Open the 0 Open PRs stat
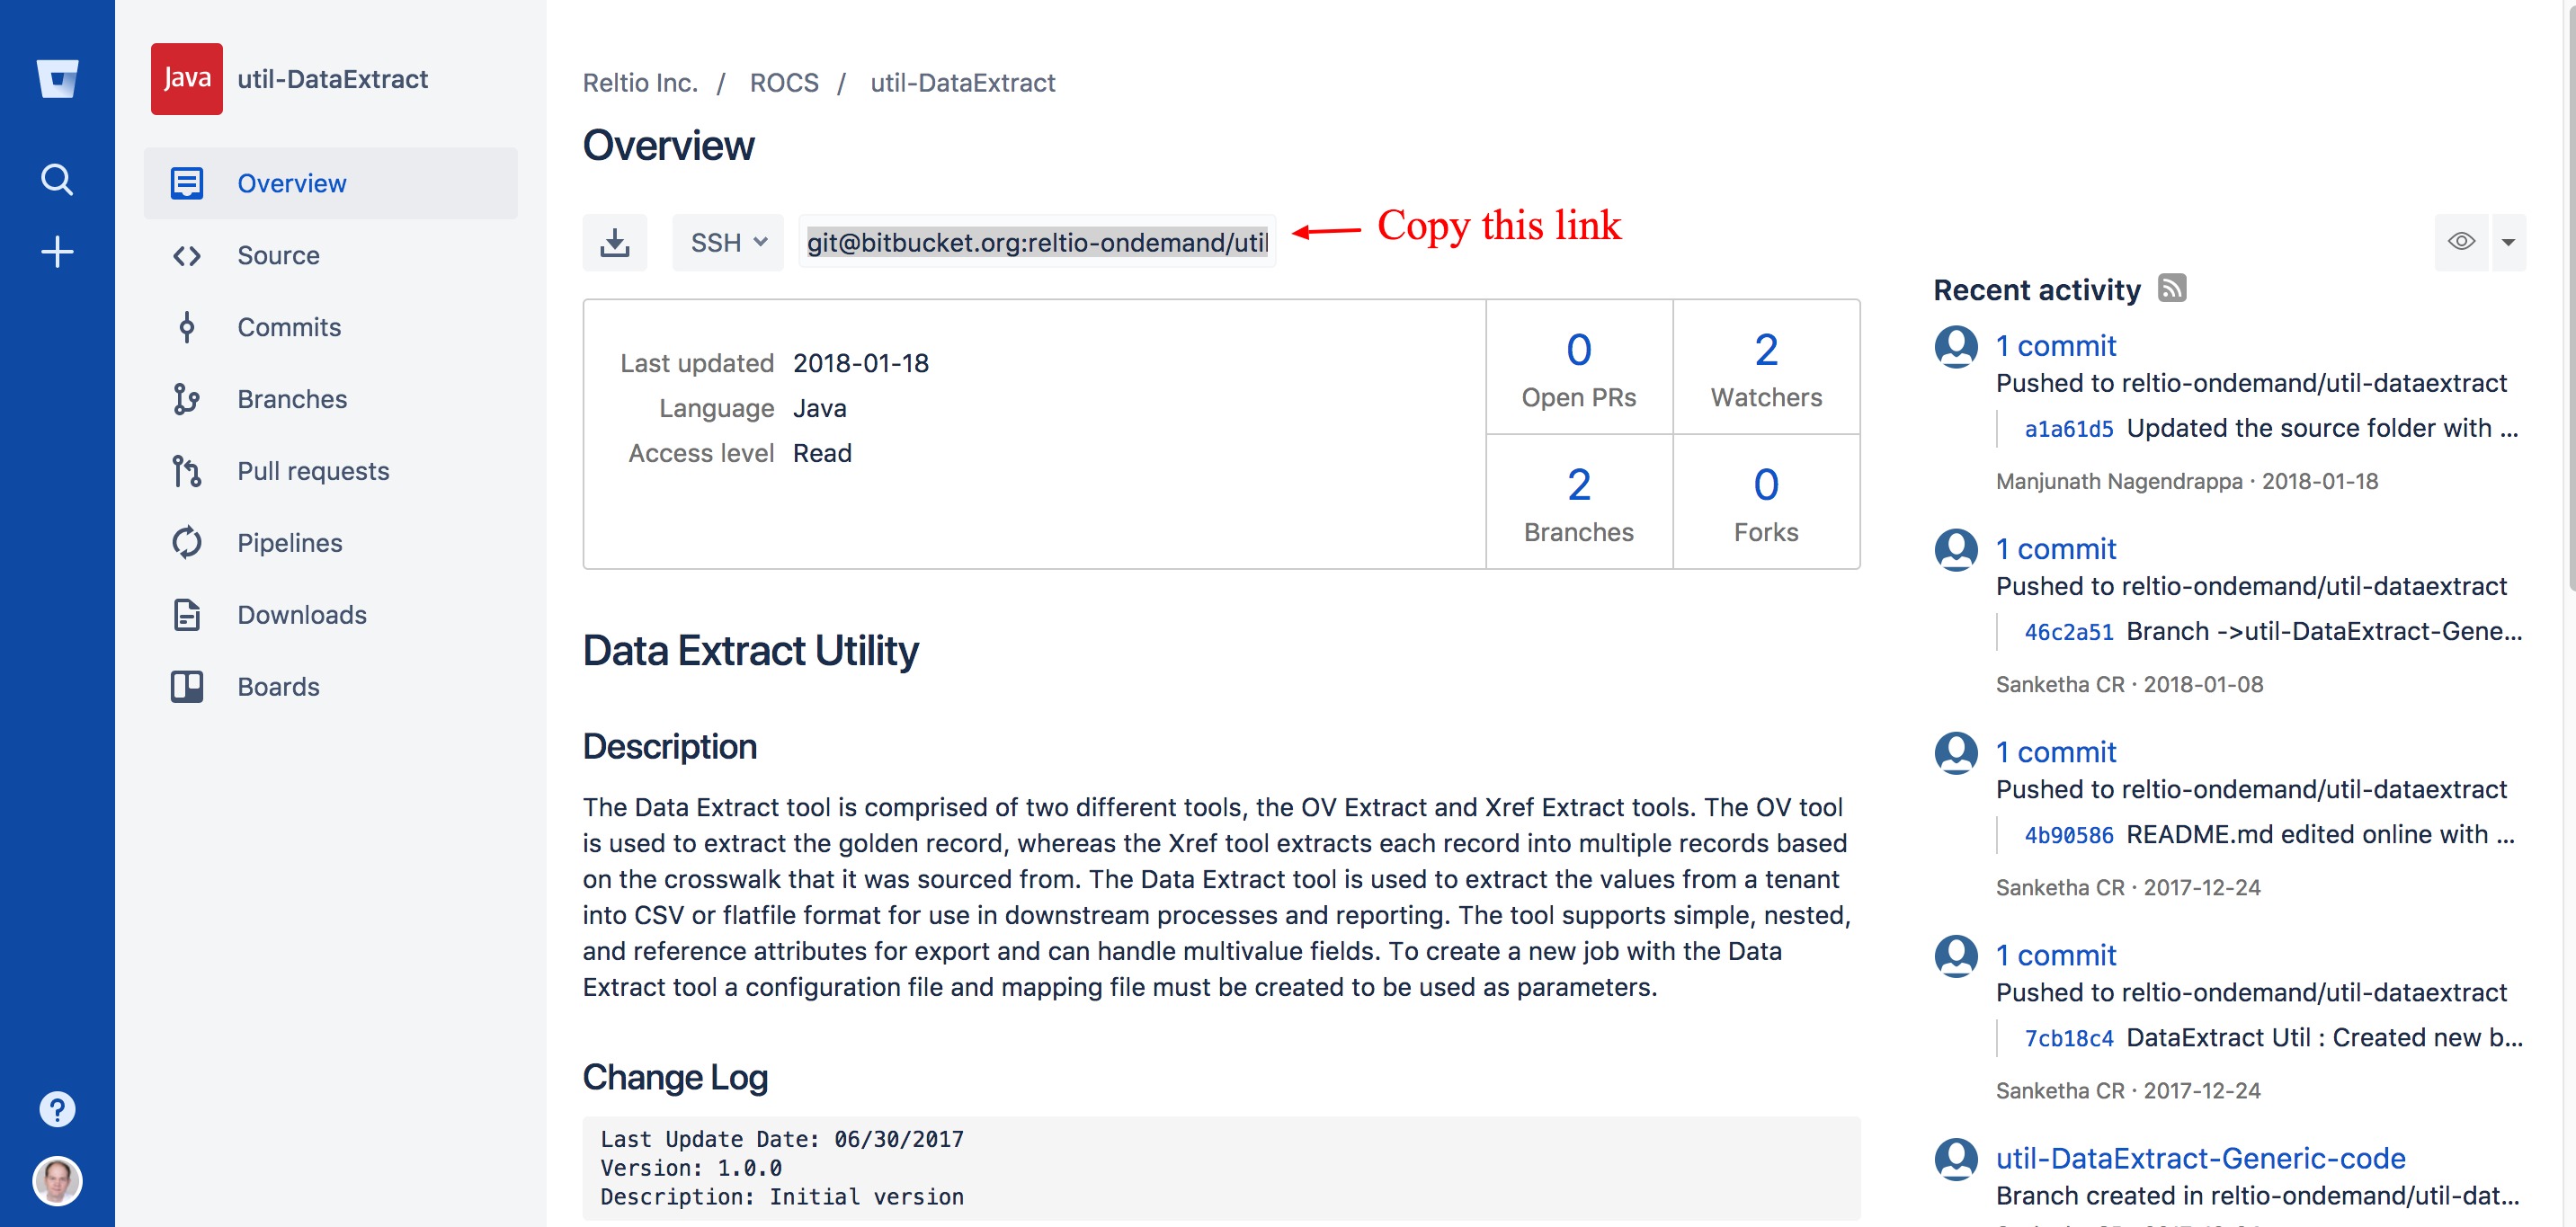Screen dimensions: 2576x1227 point(1579,367)
